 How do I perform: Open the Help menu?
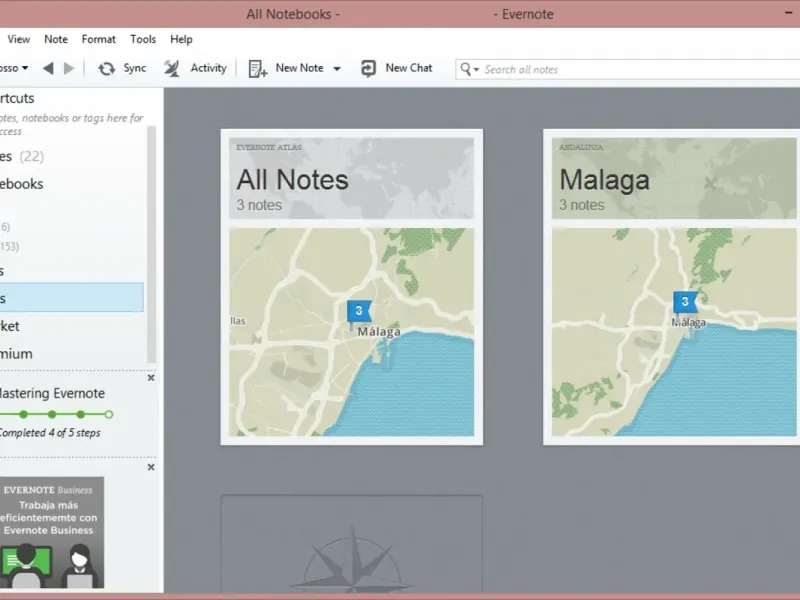coord(181,39)
